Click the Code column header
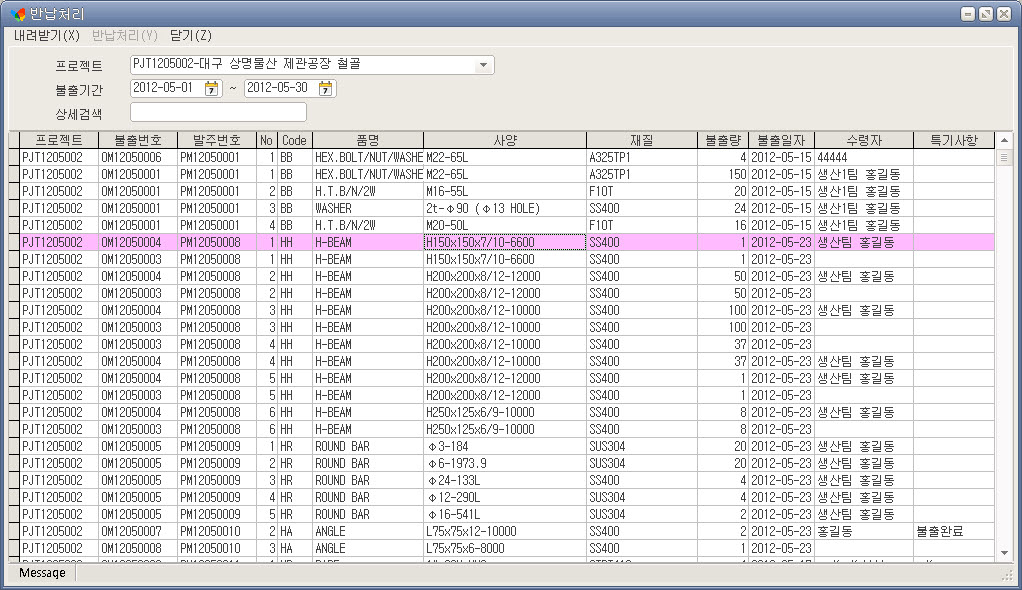 pyautogui.click(x=294, y=140)
